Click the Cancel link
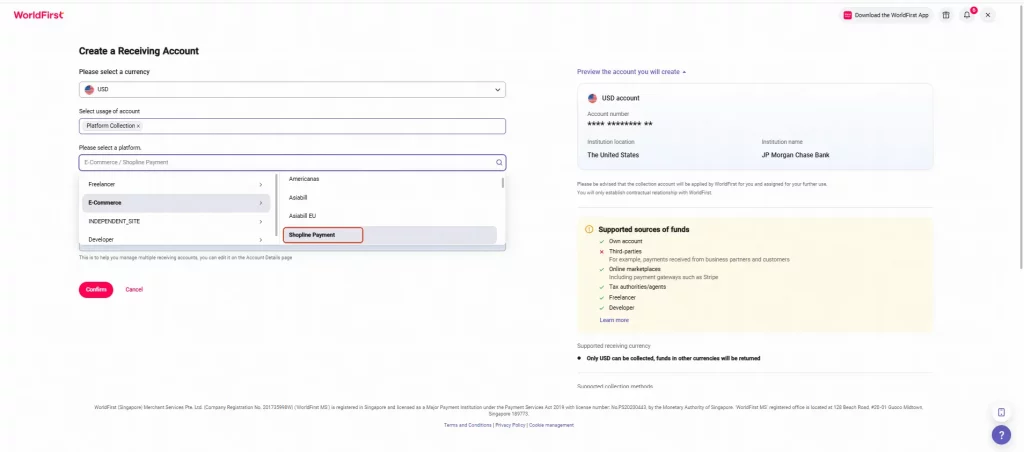 [134, 289]
